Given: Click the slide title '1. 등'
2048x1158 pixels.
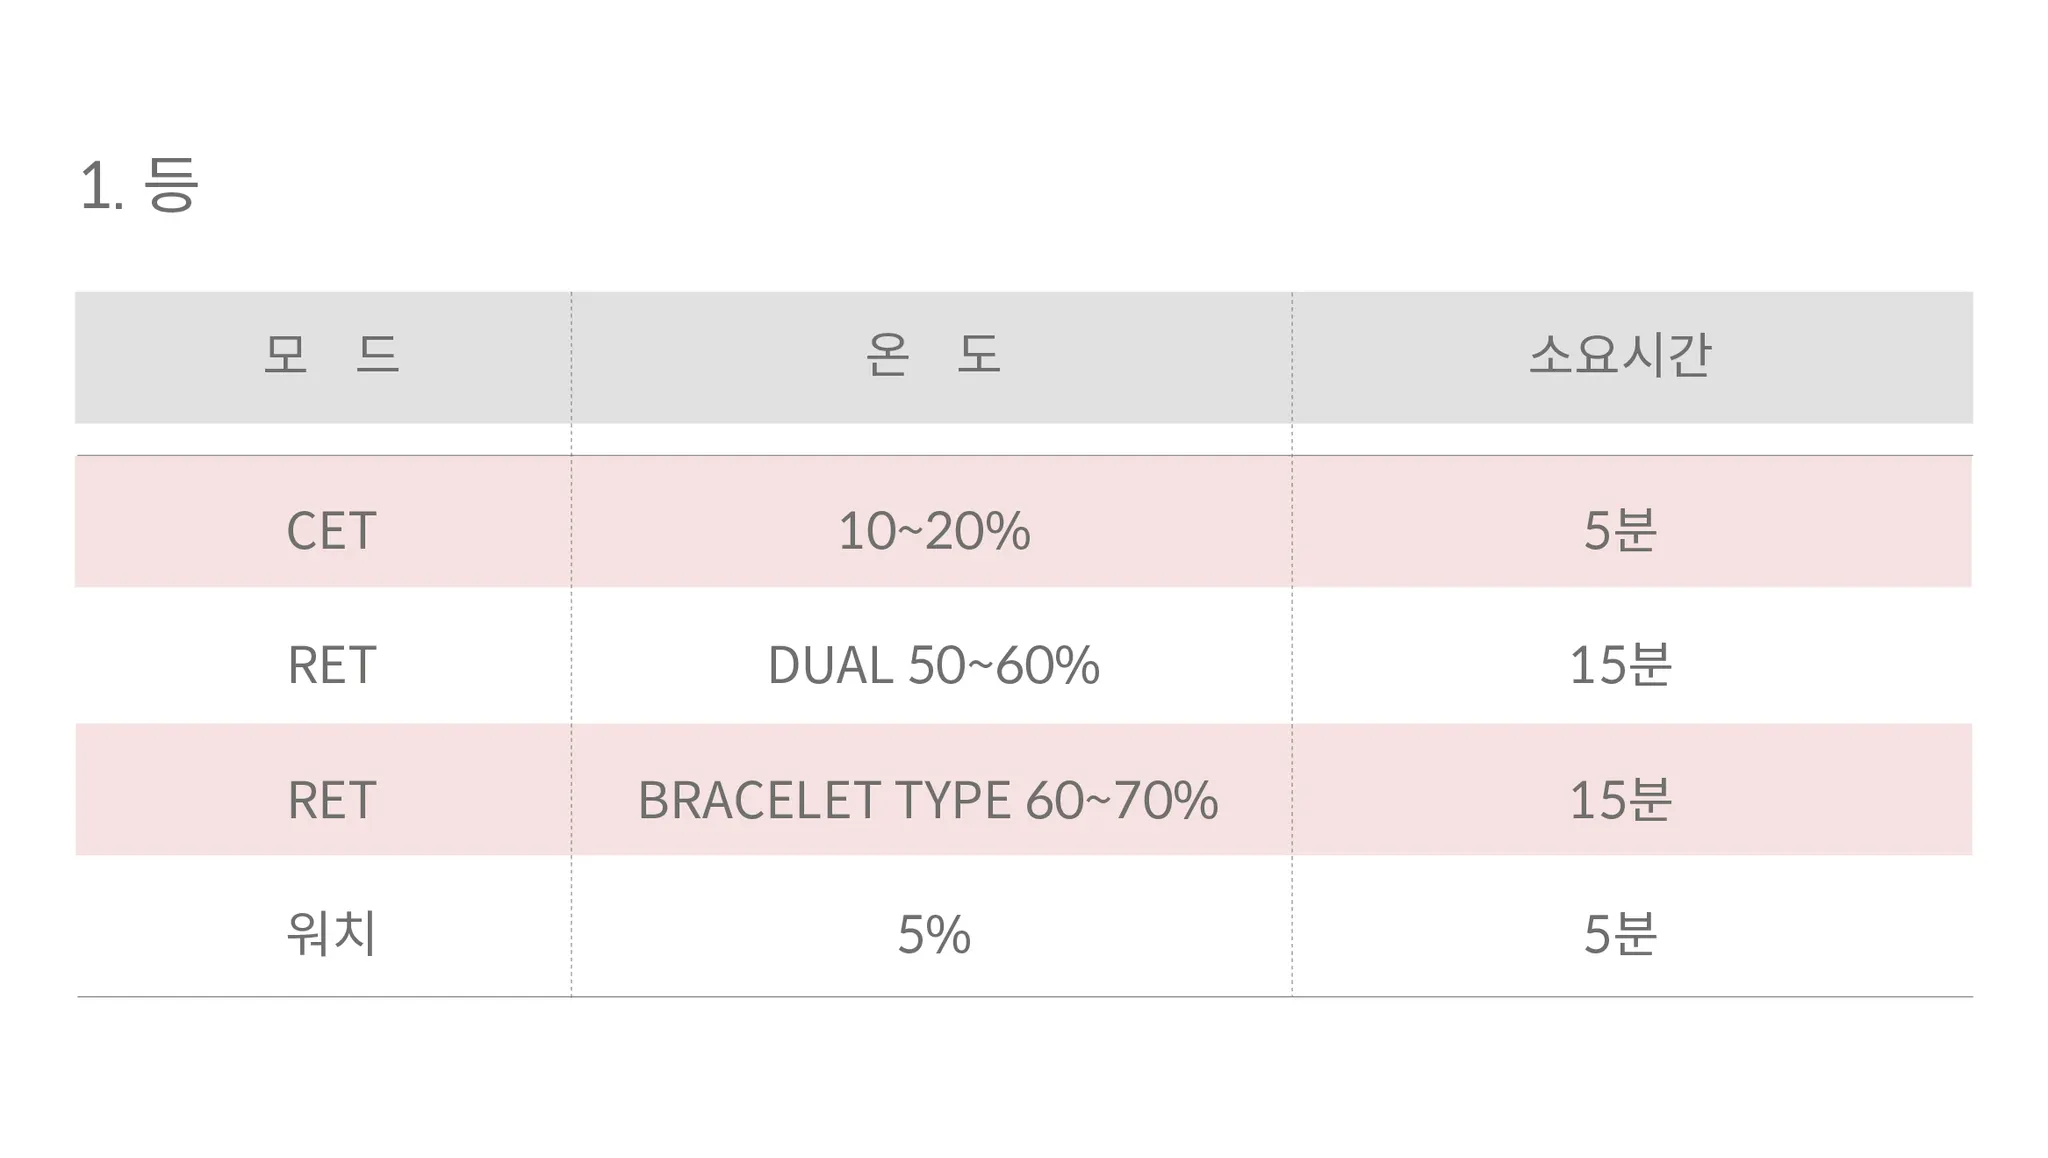Looking at the screenshot, I should pos(139,185).
